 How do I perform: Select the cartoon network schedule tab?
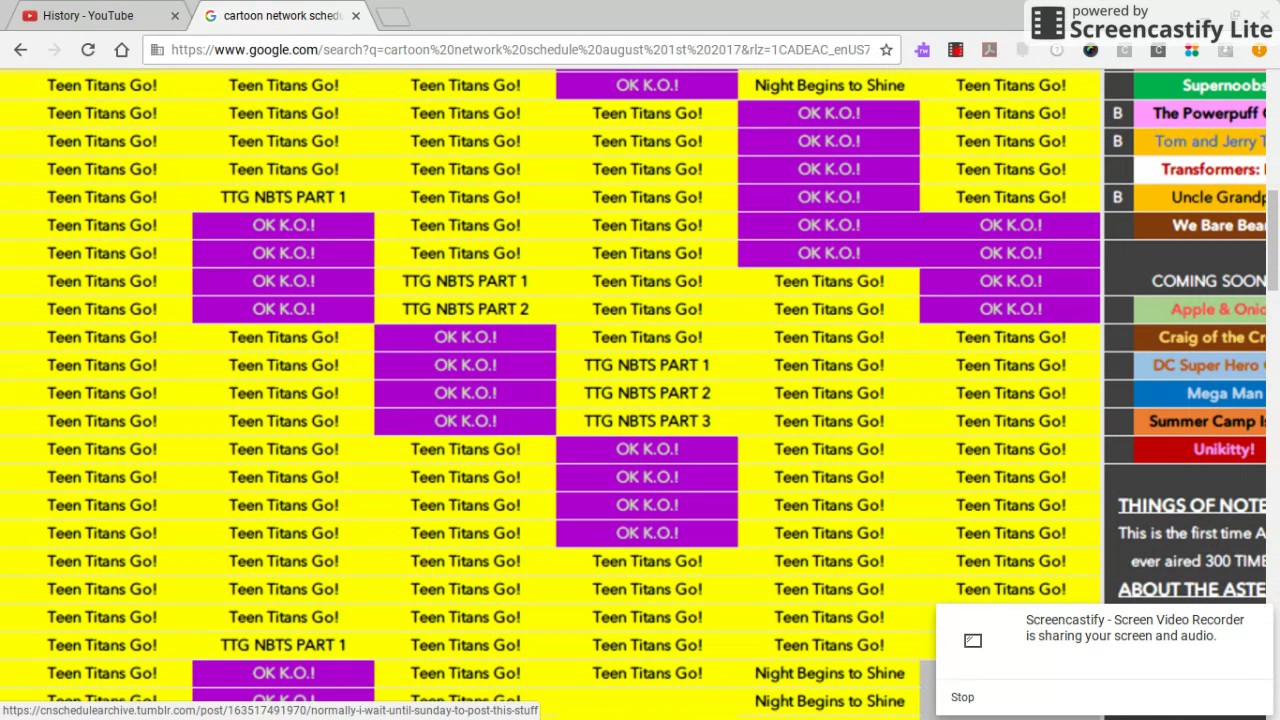283,16
